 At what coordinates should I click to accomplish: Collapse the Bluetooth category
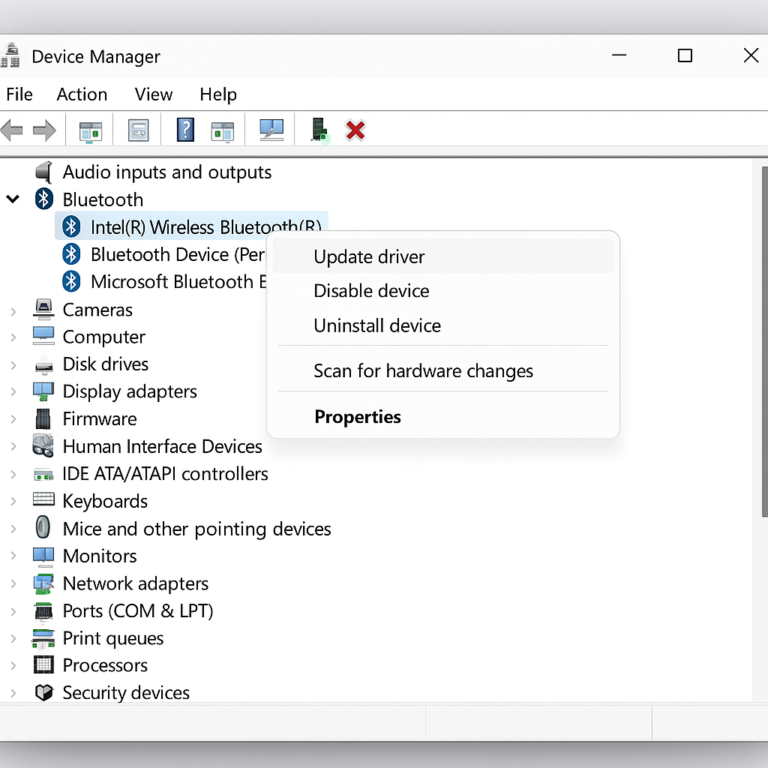[13, 199]
